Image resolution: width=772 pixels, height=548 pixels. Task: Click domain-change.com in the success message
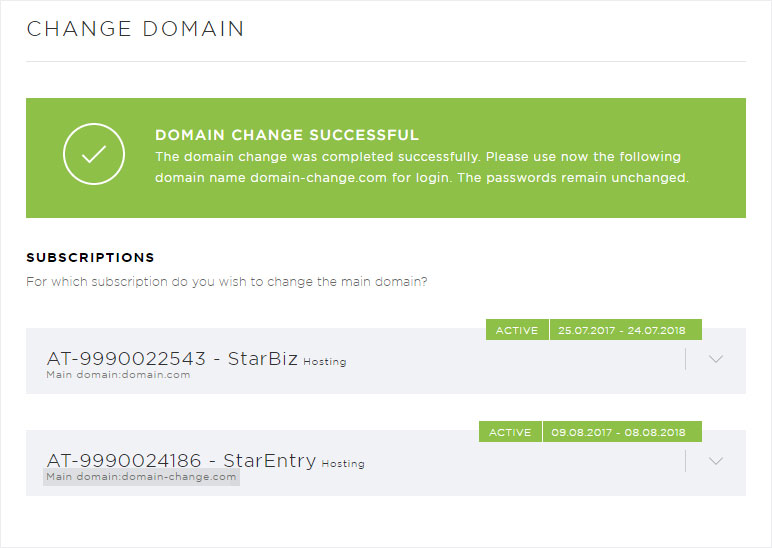coord(319,178)
